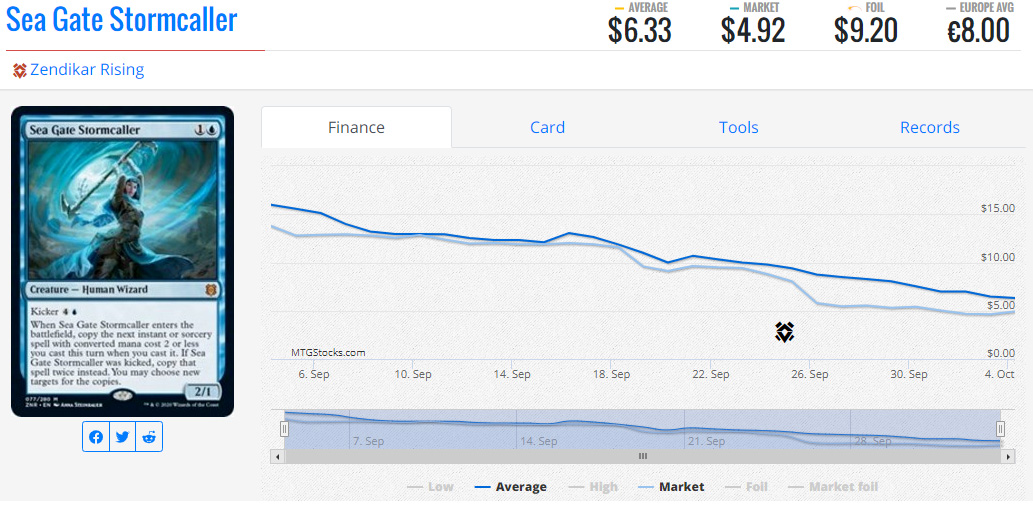Go to the Records tab
The width and height of the screenshot is (1033, 518).
click(x=929, y=127)
